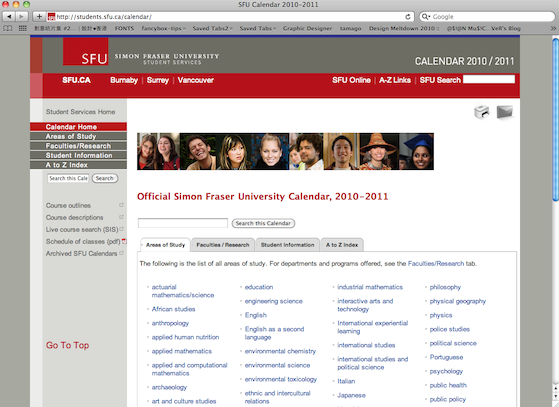Show more bookmarks with chevron arrows

coord(553,29)
